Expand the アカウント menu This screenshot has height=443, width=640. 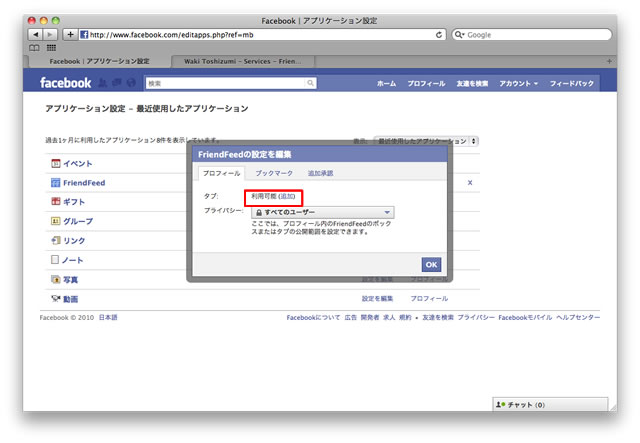coord(518,83)
